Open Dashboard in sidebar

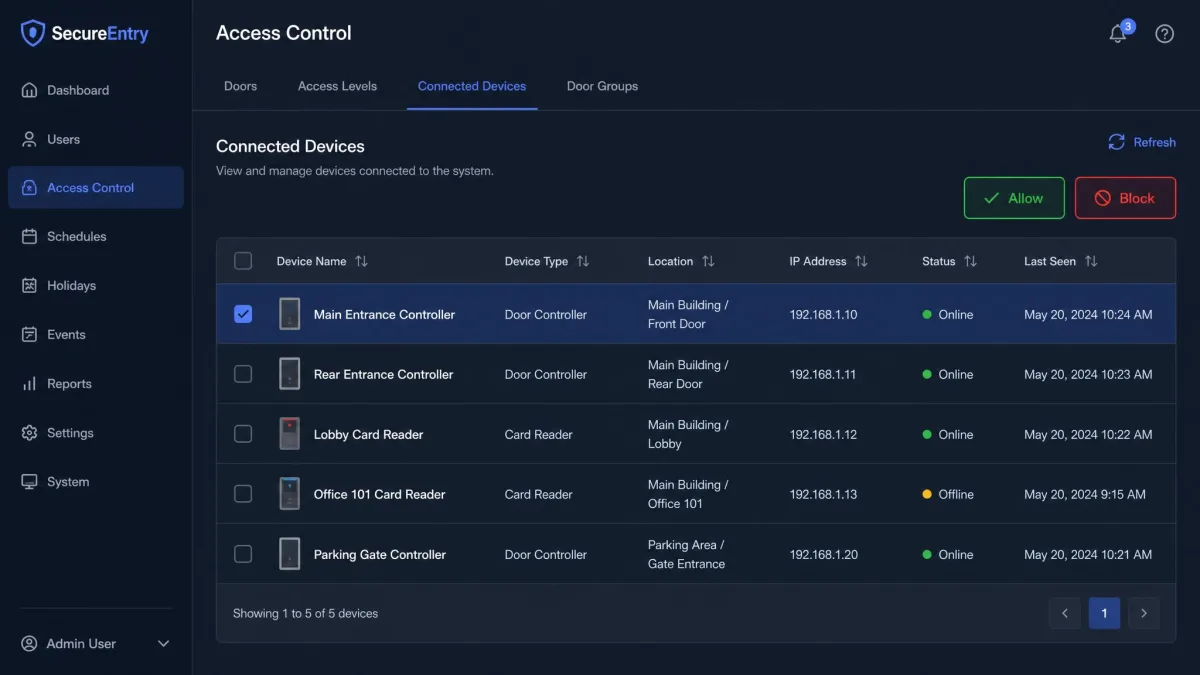tap(96, 90)
